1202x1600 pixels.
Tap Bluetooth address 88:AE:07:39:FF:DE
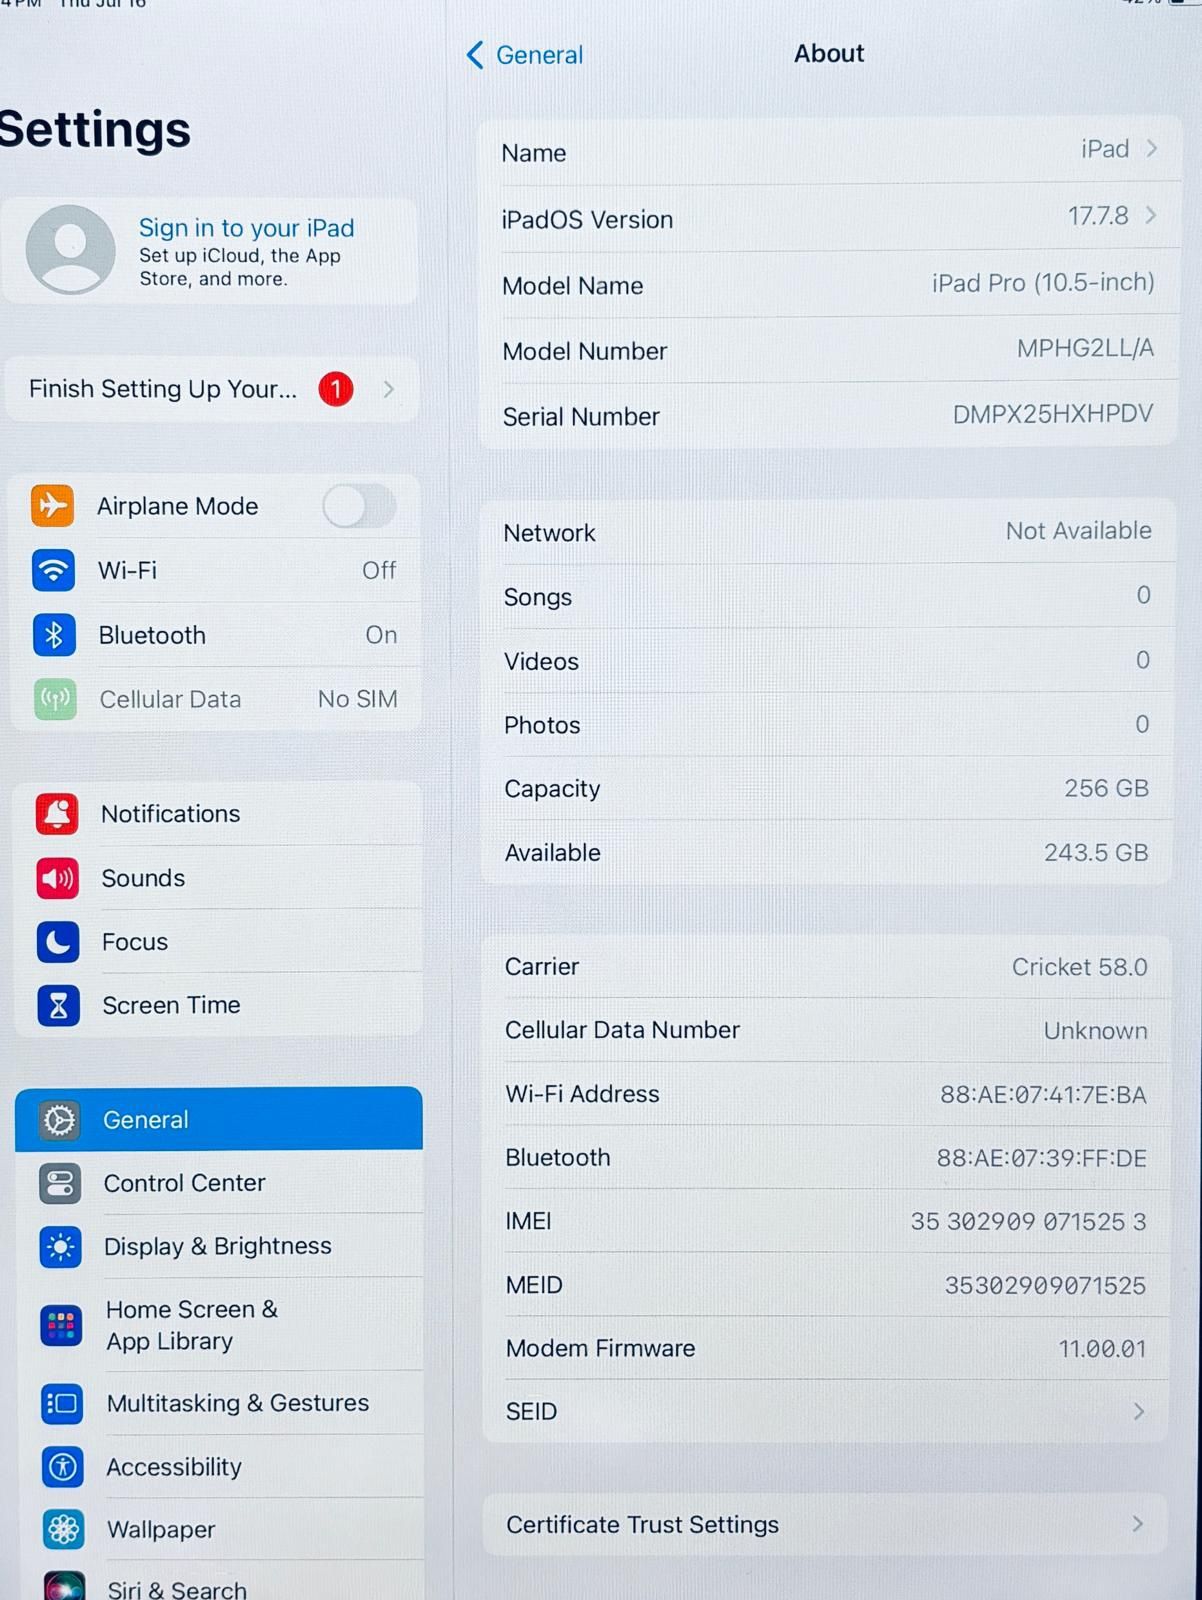pyautogui.click(x=1041, y=1158)
